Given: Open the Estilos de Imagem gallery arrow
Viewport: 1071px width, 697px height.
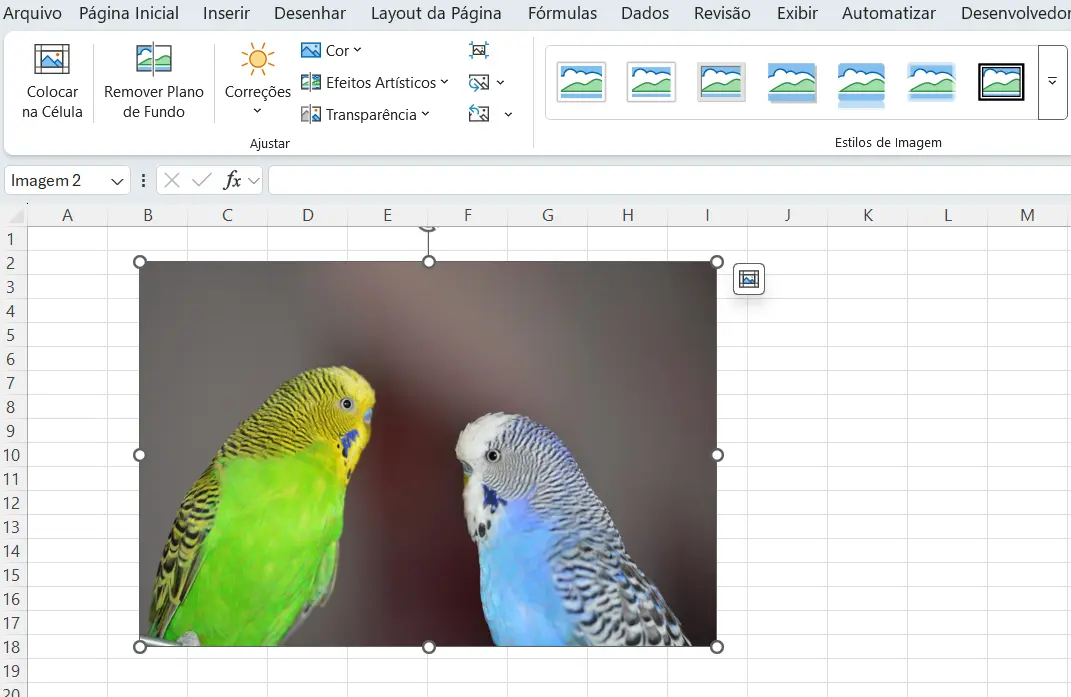Looking at the screenshot, I should click(1052, 82).
